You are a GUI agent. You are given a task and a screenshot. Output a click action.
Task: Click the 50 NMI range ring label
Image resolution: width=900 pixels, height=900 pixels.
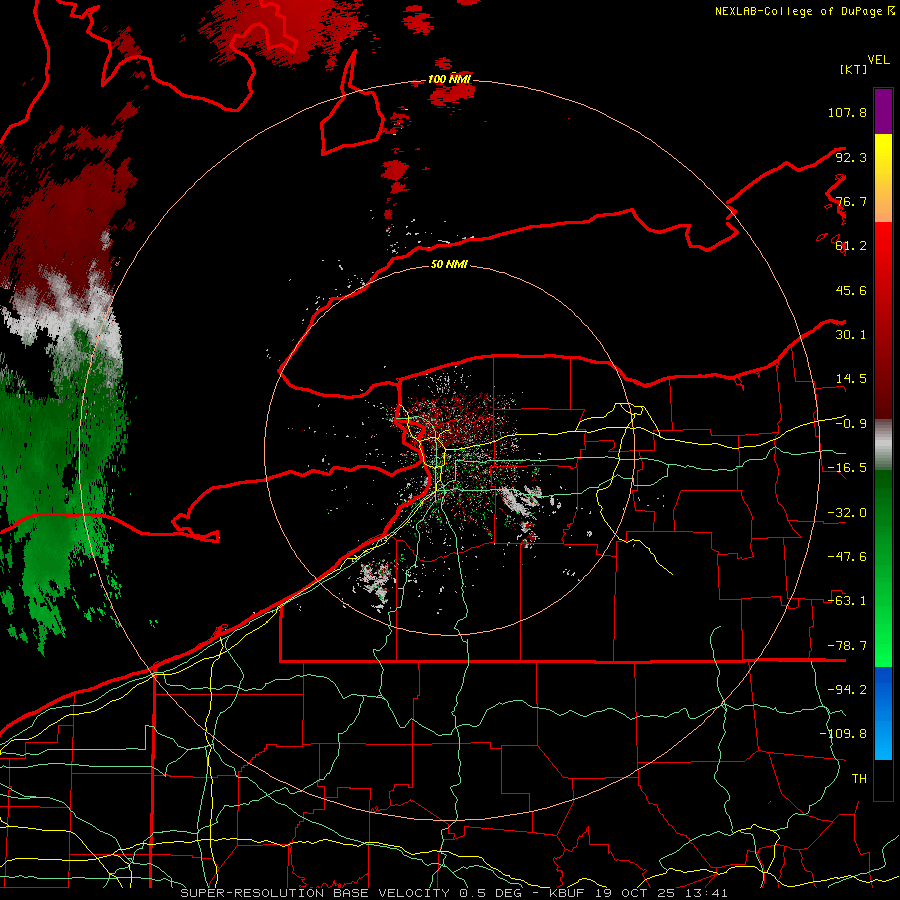tap(449, 265)
